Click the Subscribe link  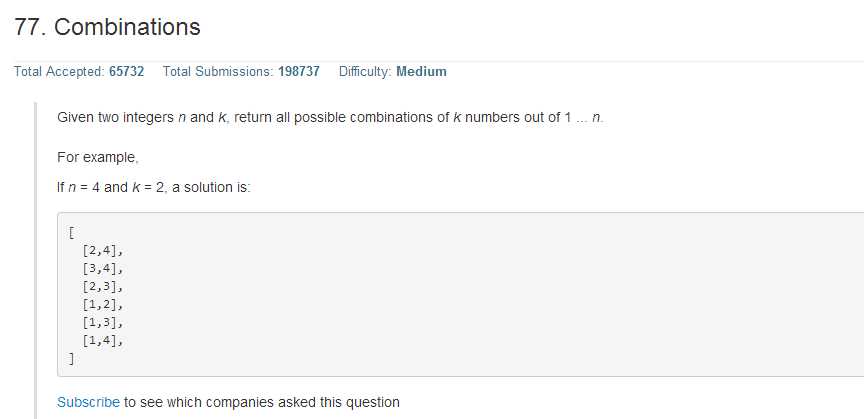[x=88, y=402]
